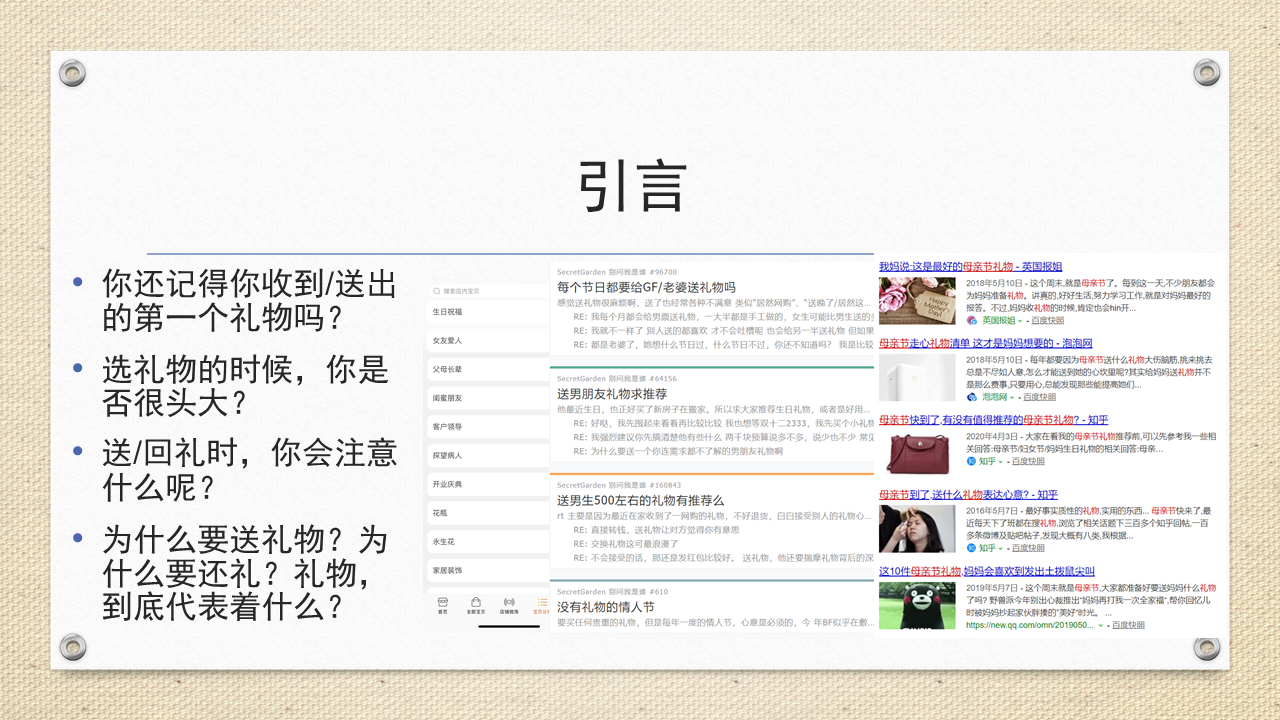Open the link 母亲节到了,送什么礼物表达心意
Screen dimensions: 1280x720
[x=968, y=494]
